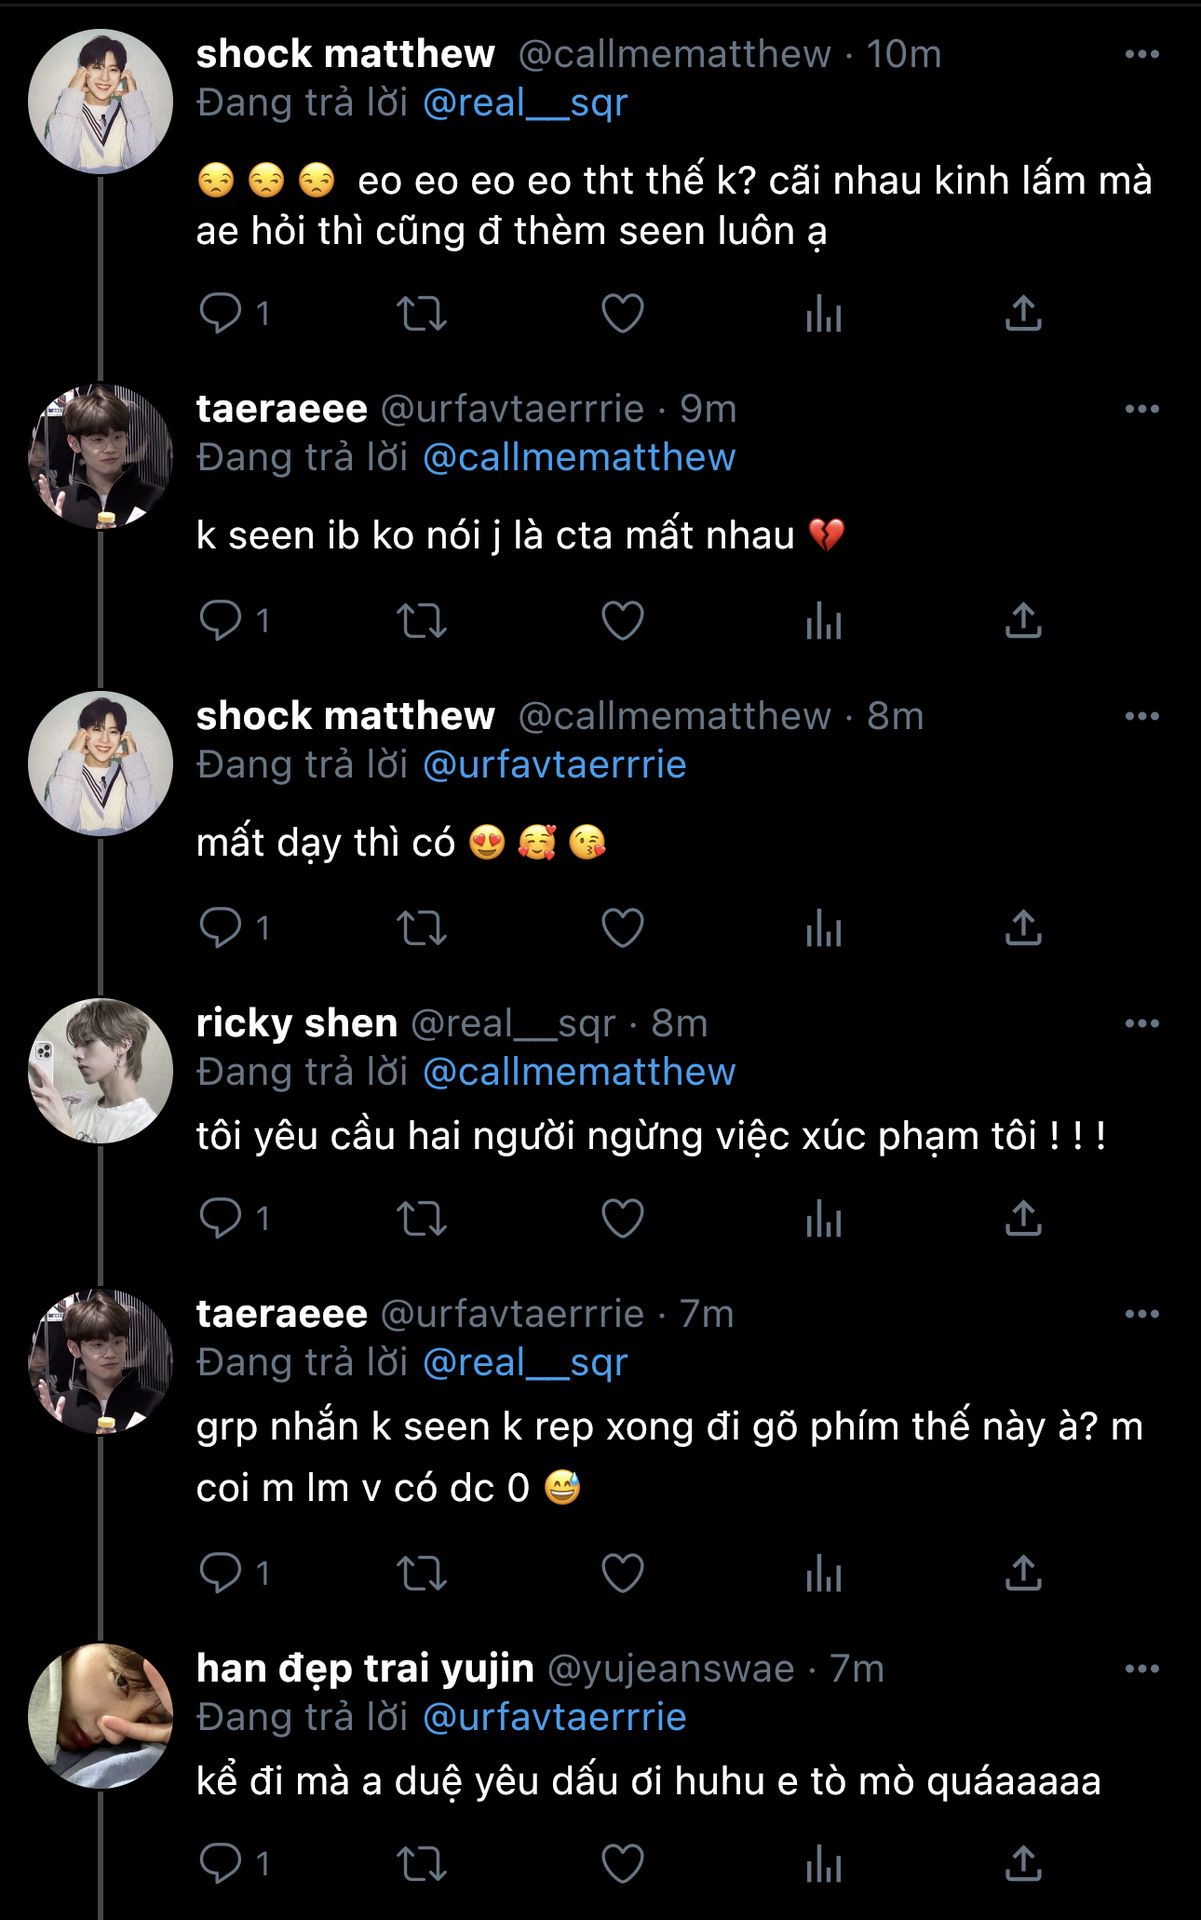Expand more menu on han đẹp trai yujin's tweet

tap(1142, 1668)
